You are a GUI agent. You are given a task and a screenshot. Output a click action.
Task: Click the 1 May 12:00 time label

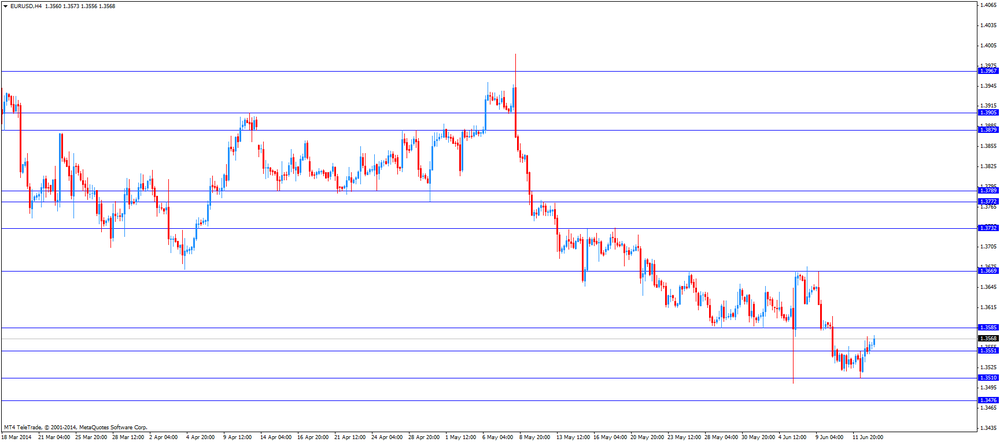(460, 438)
